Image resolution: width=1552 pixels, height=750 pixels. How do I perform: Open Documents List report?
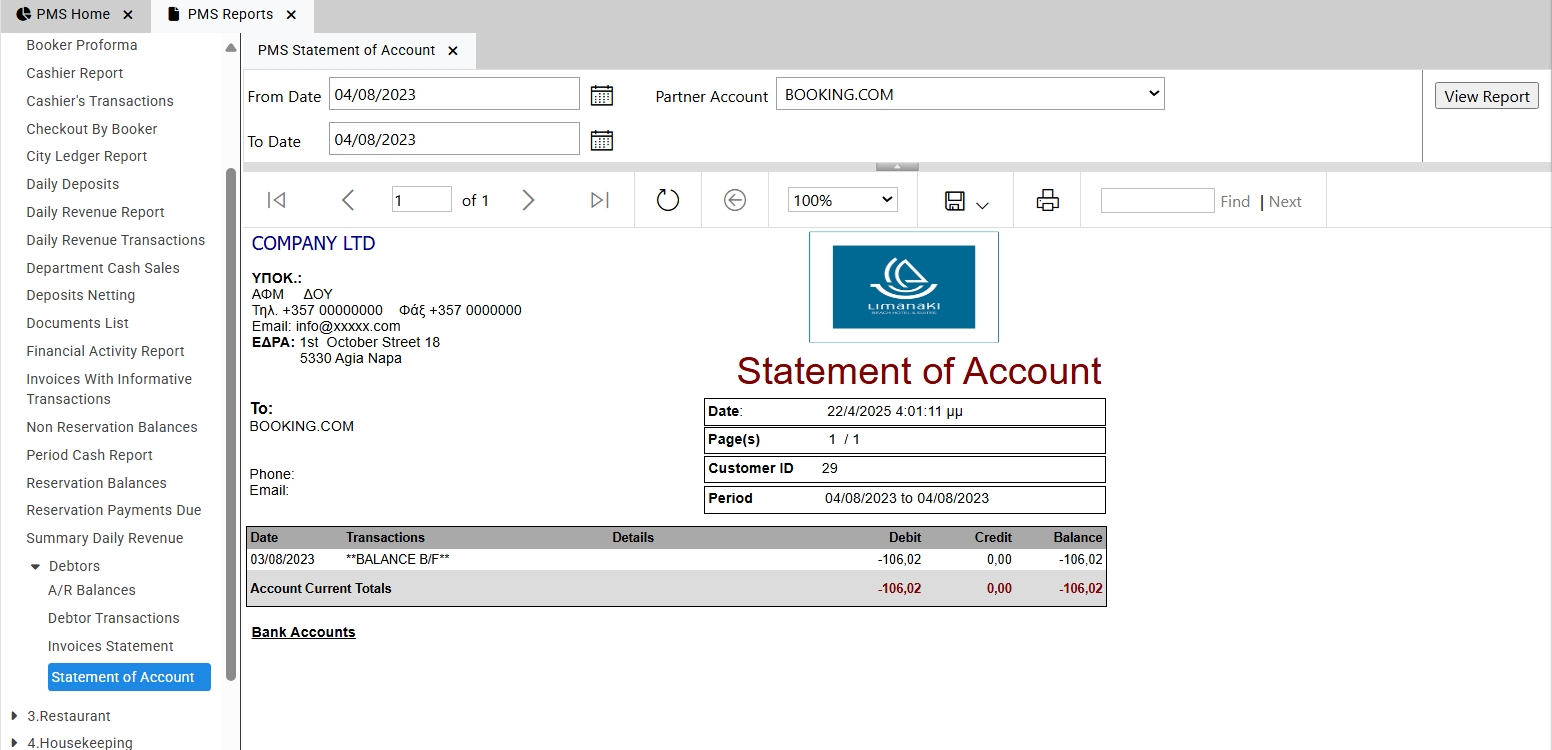point(78,323)
